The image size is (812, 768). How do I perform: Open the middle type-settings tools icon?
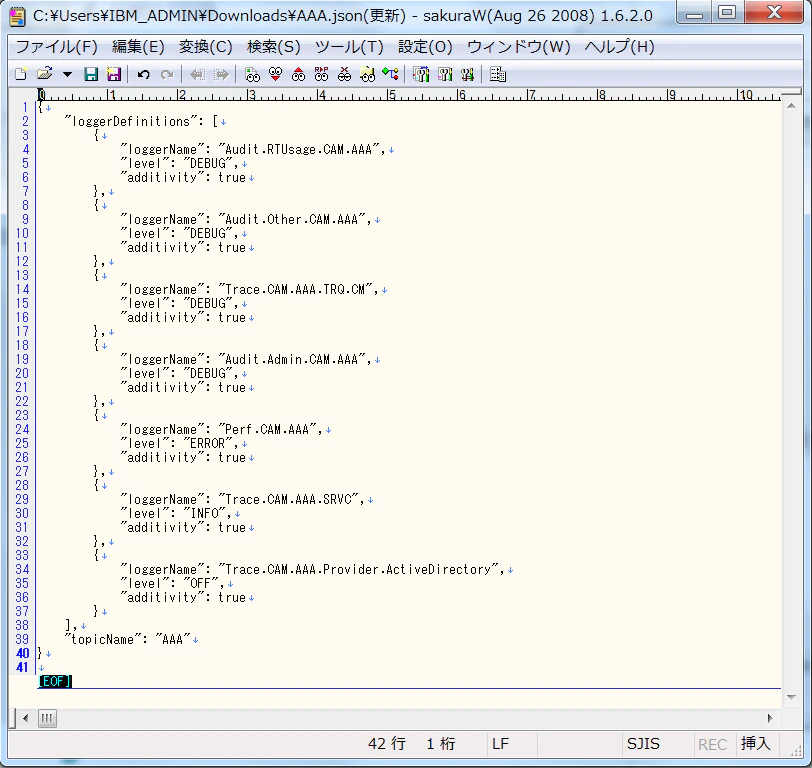pos(445,75)
